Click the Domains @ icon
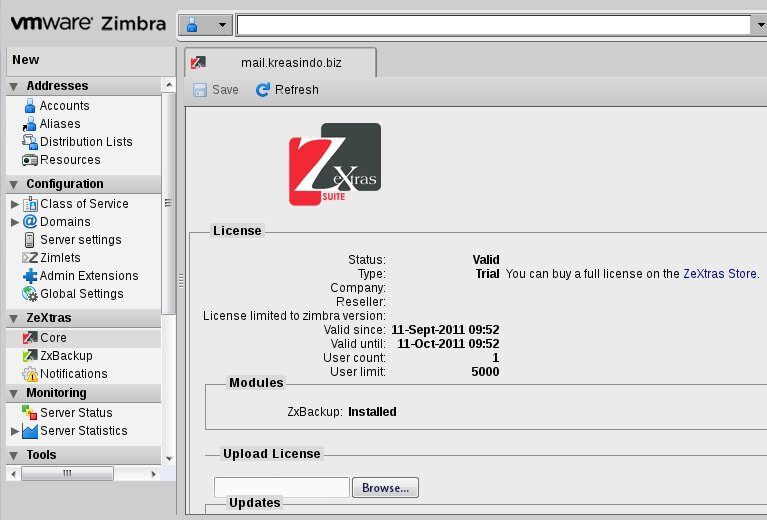The image size is (767, 520). 30,222
